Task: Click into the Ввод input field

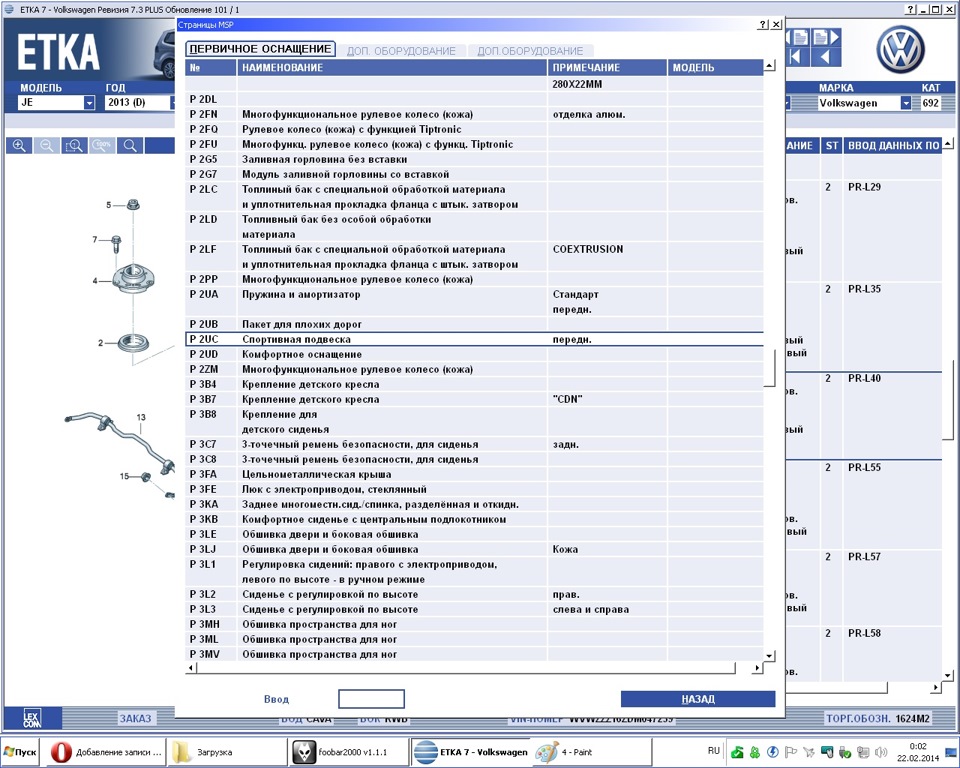Action: pyautogui.click(x=372, y=699)
